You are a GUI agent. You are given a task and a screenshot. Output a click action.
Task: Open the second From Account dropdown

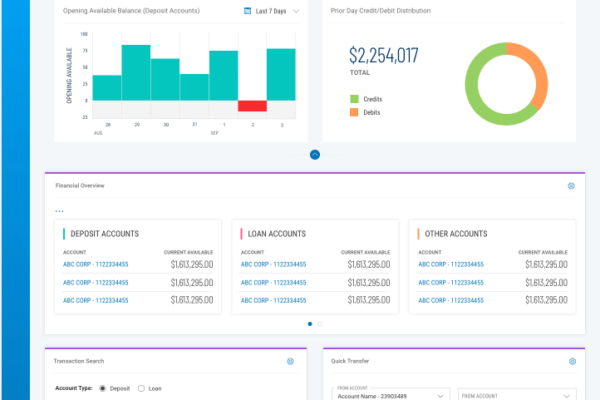517,395
